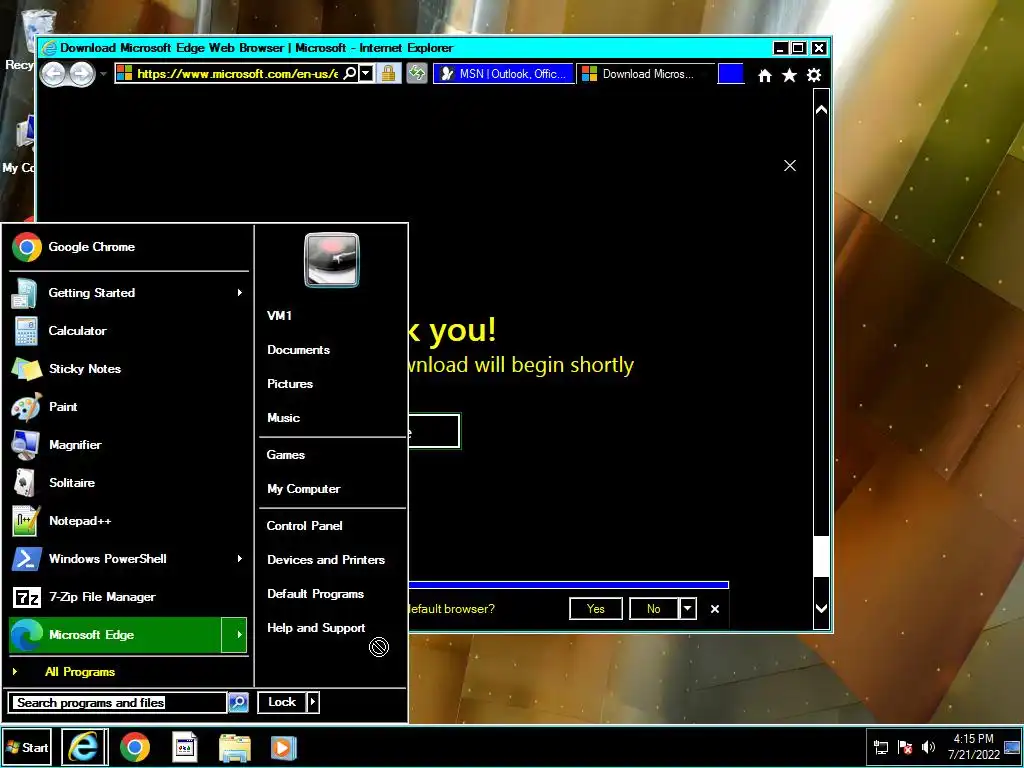Open Music from the Start menu
Viewport: 1024px width, 768px height.
coord(283,417)
